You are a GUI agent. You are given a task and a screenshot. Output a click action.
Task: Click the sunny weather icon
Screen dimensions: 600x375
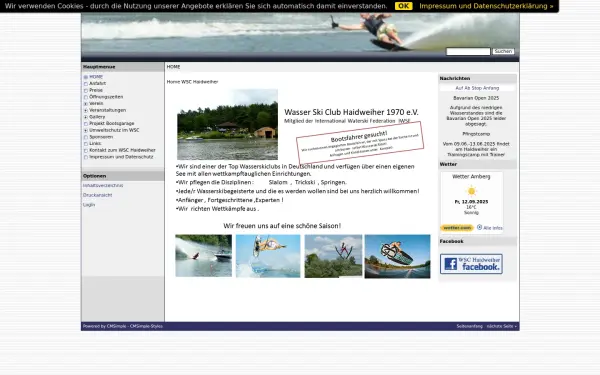tap(471, 191)
